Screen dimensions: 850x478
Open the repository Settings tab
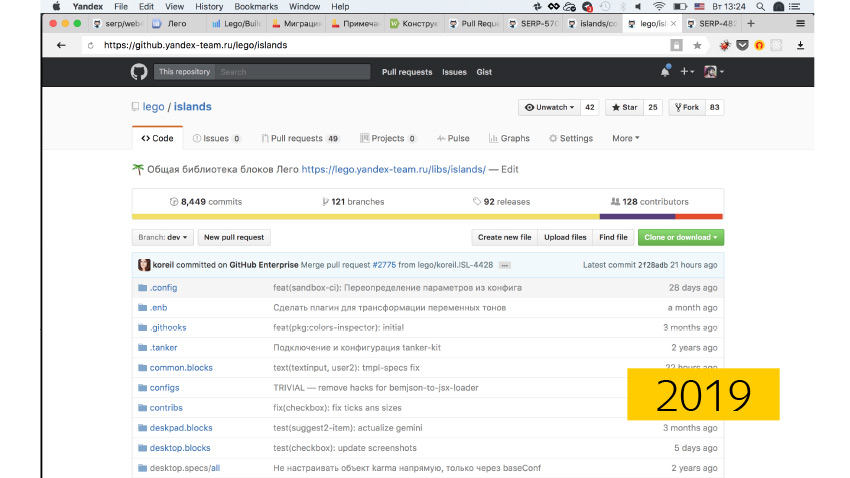(571, 138)
